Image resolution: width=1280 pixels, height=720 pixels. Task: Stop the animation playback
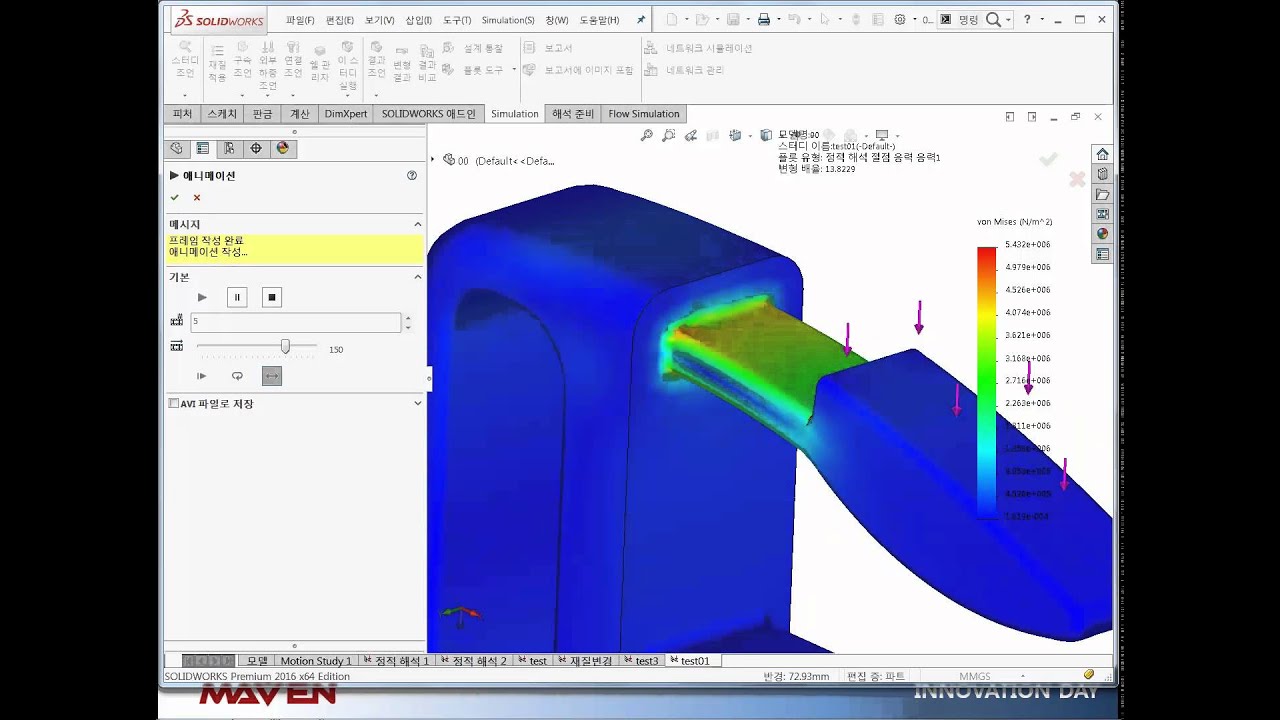click(271, 297)
